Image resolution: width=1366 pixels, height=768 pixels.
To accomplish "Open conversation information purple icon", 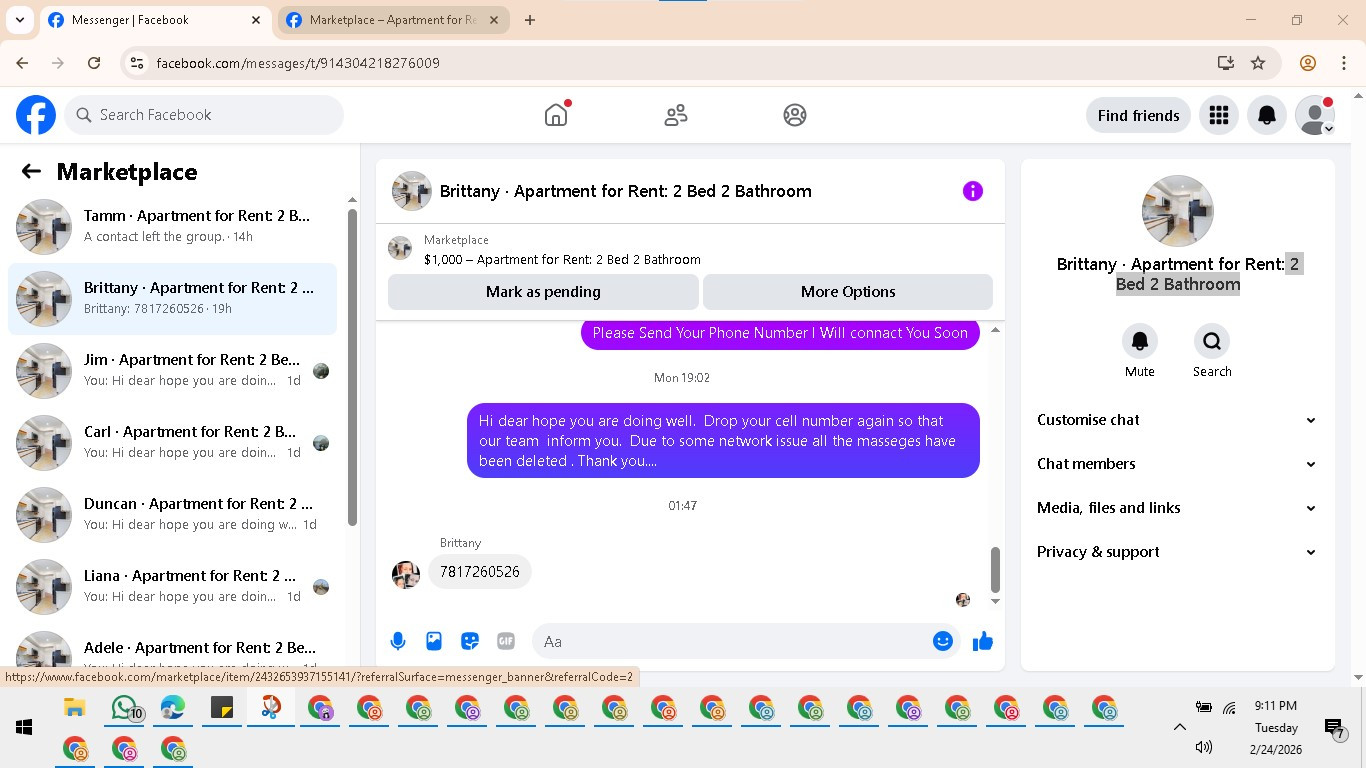I will [973, 191].
